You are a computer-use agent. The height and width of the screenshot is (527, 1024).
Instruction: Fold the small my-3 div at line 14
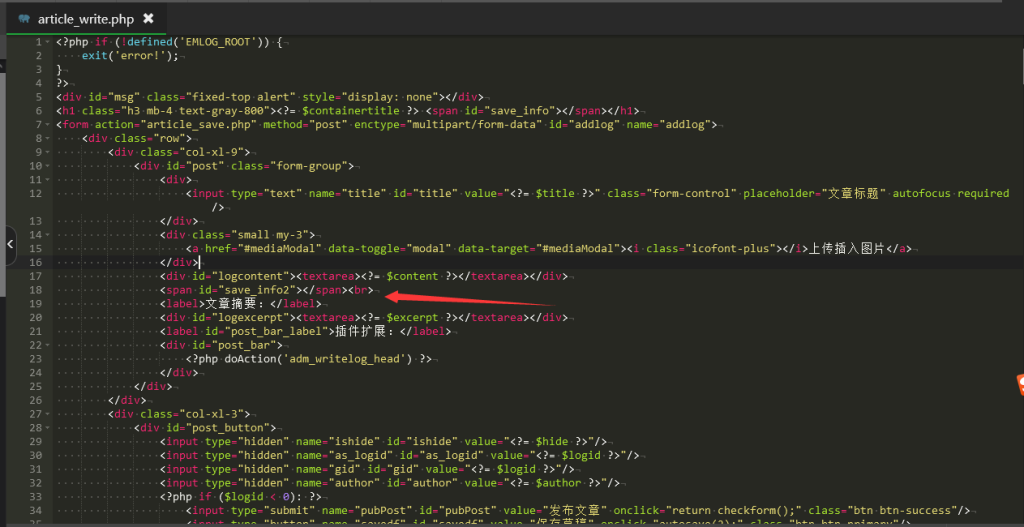[x=49, y=234]
